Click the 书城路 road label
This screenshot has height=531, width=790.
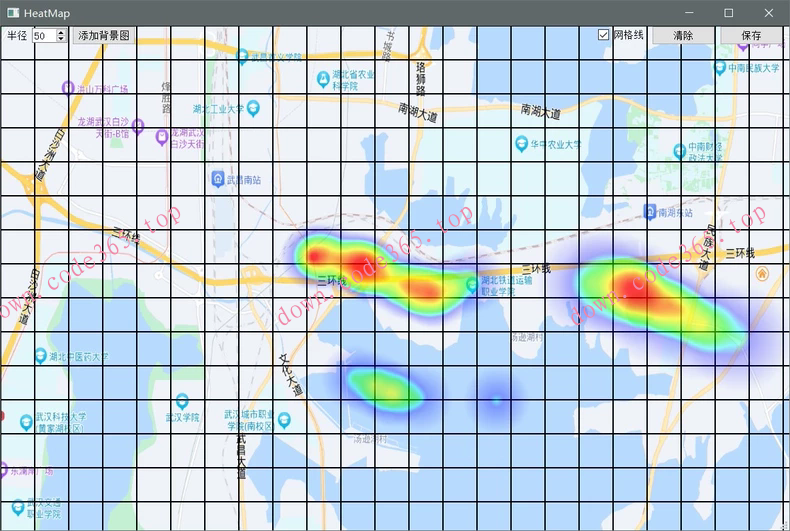(x=388, y=46)
